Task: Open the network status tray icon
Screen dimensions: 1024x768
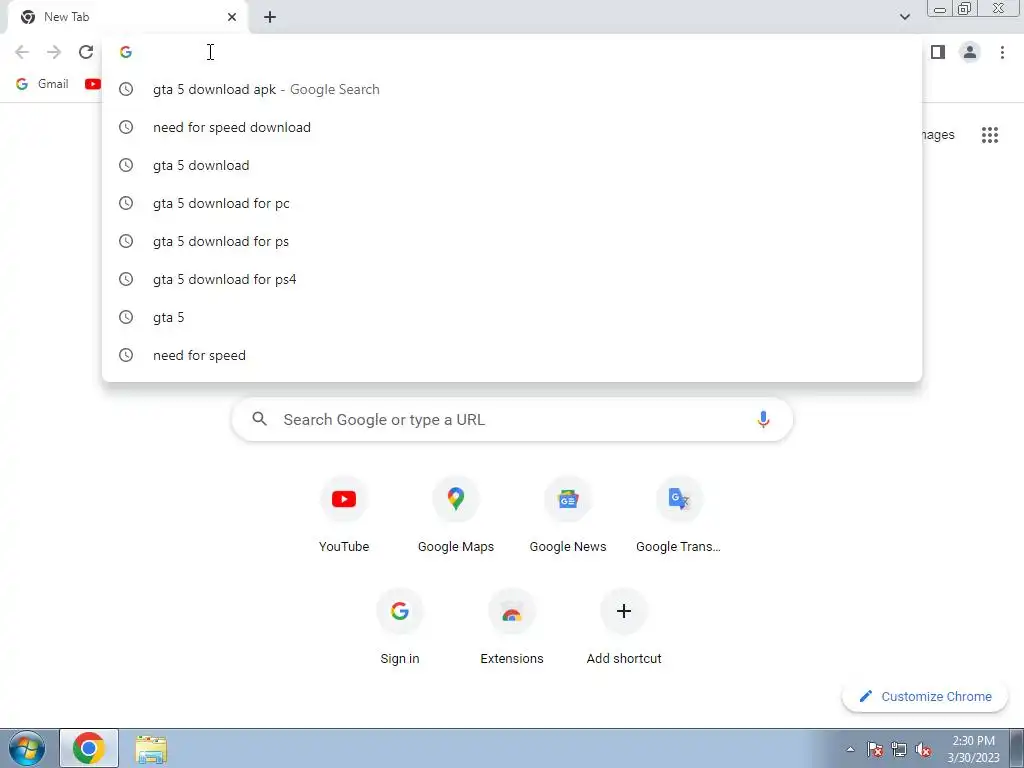Action: 899,749
